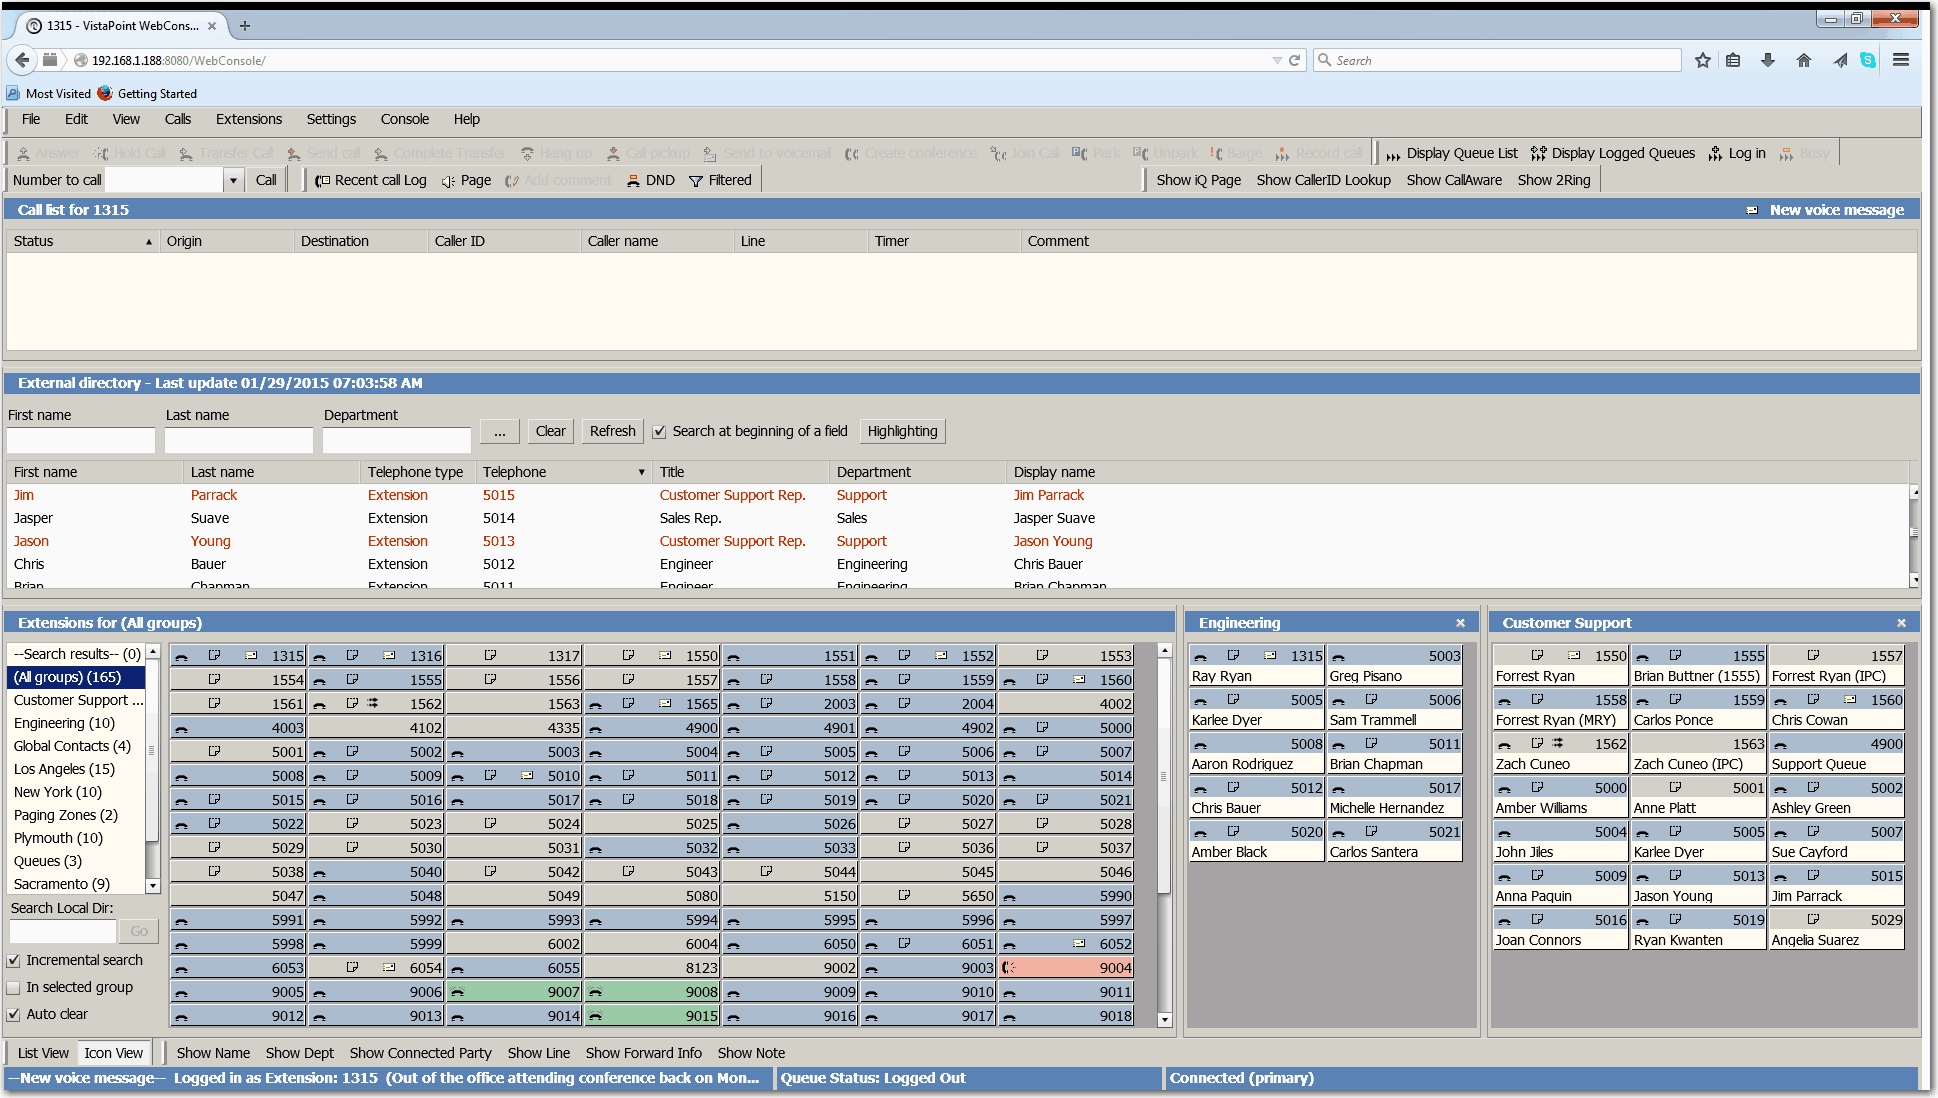1938x1098 pixels.
Task: Open the Calls menu
Action: 177,119
